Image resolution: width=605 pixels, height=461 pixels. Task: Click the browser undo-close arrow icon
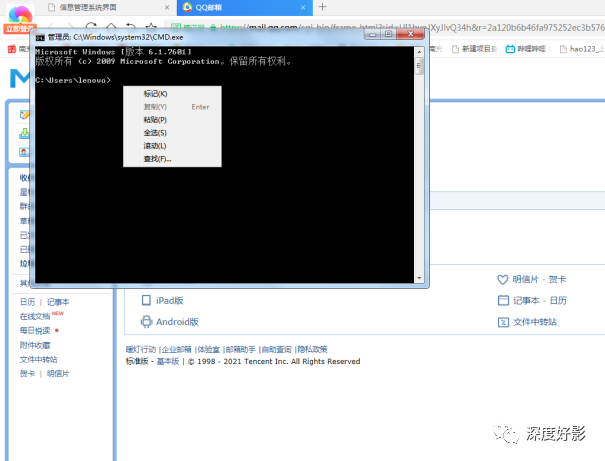point(131,25)
